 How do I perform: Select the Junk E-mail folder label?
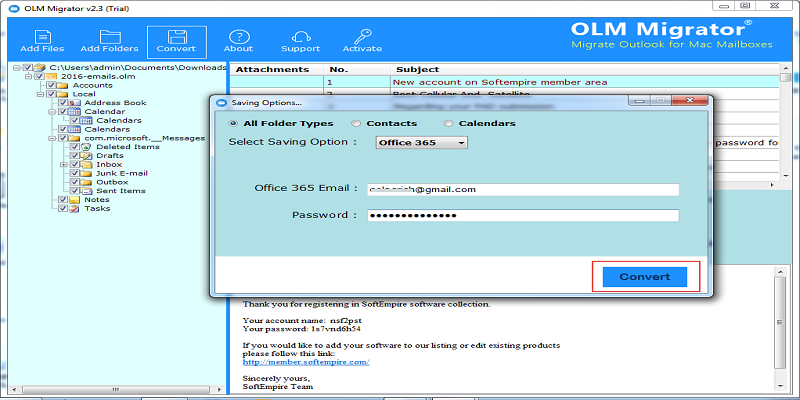[x=122, y=173]
